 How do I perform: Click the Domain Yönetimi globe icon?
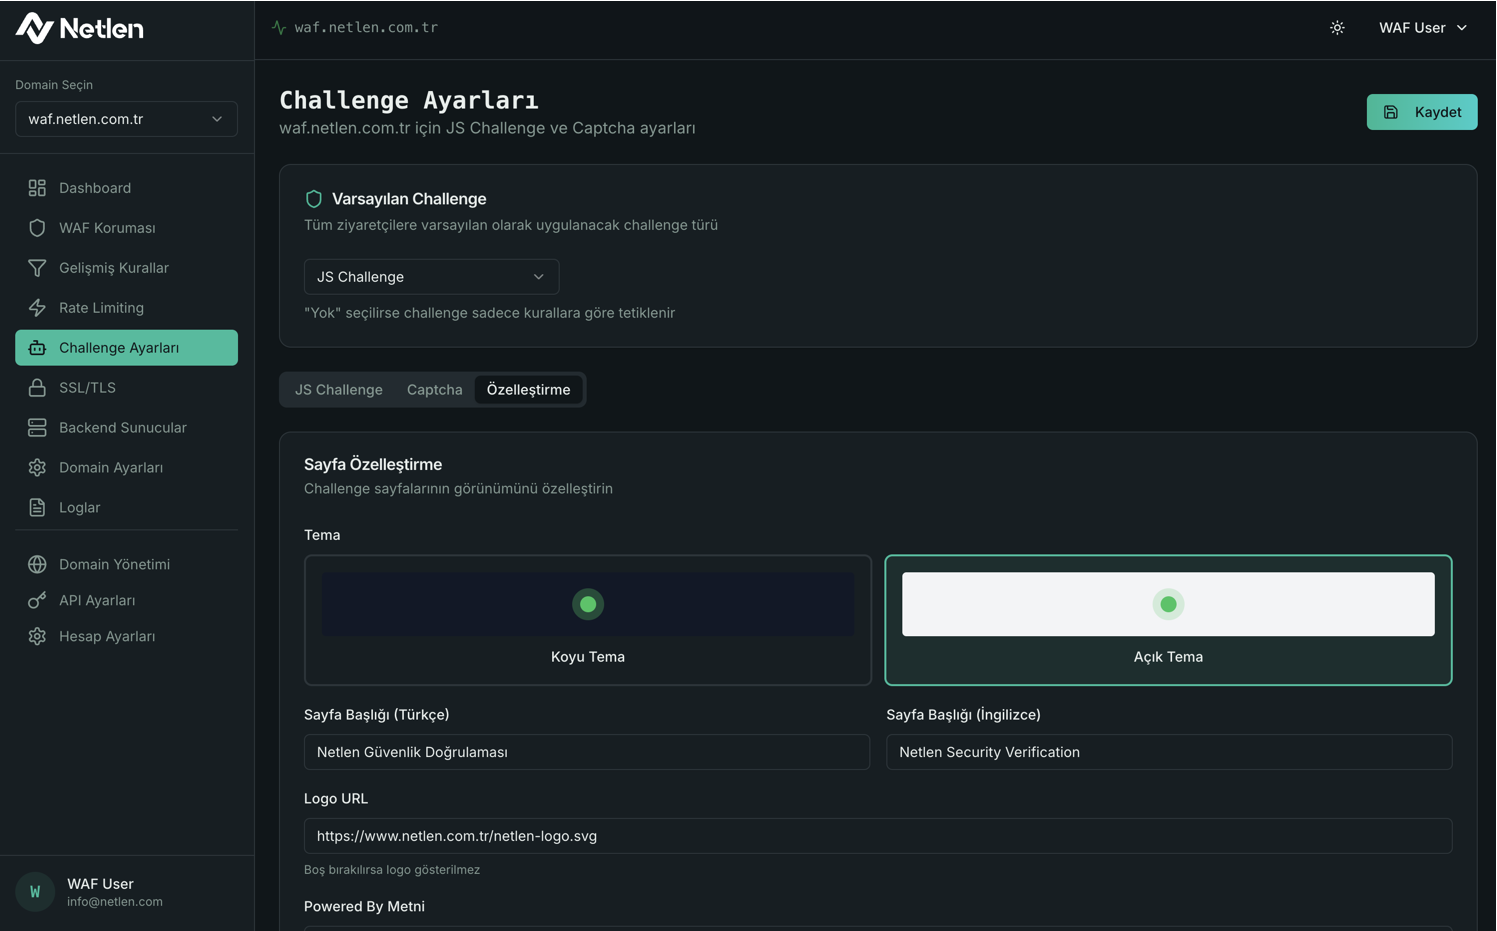pos(37,565)
